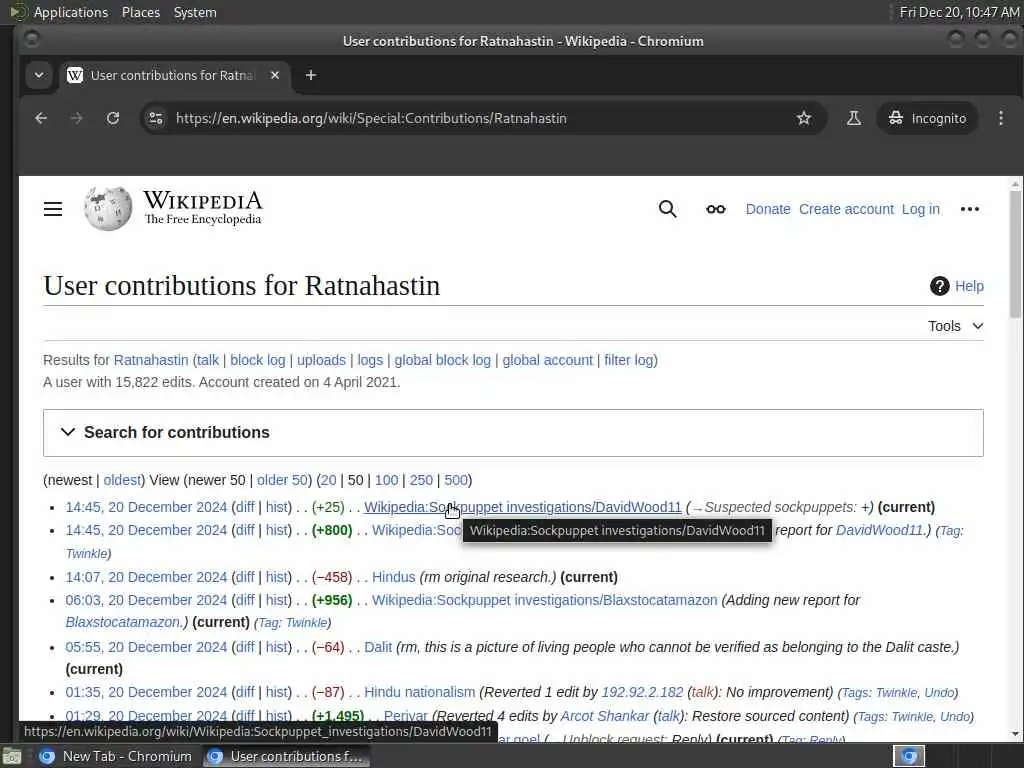
Task: Open the Applications menu
Action: pyautogui.click(x=71, y=12)
